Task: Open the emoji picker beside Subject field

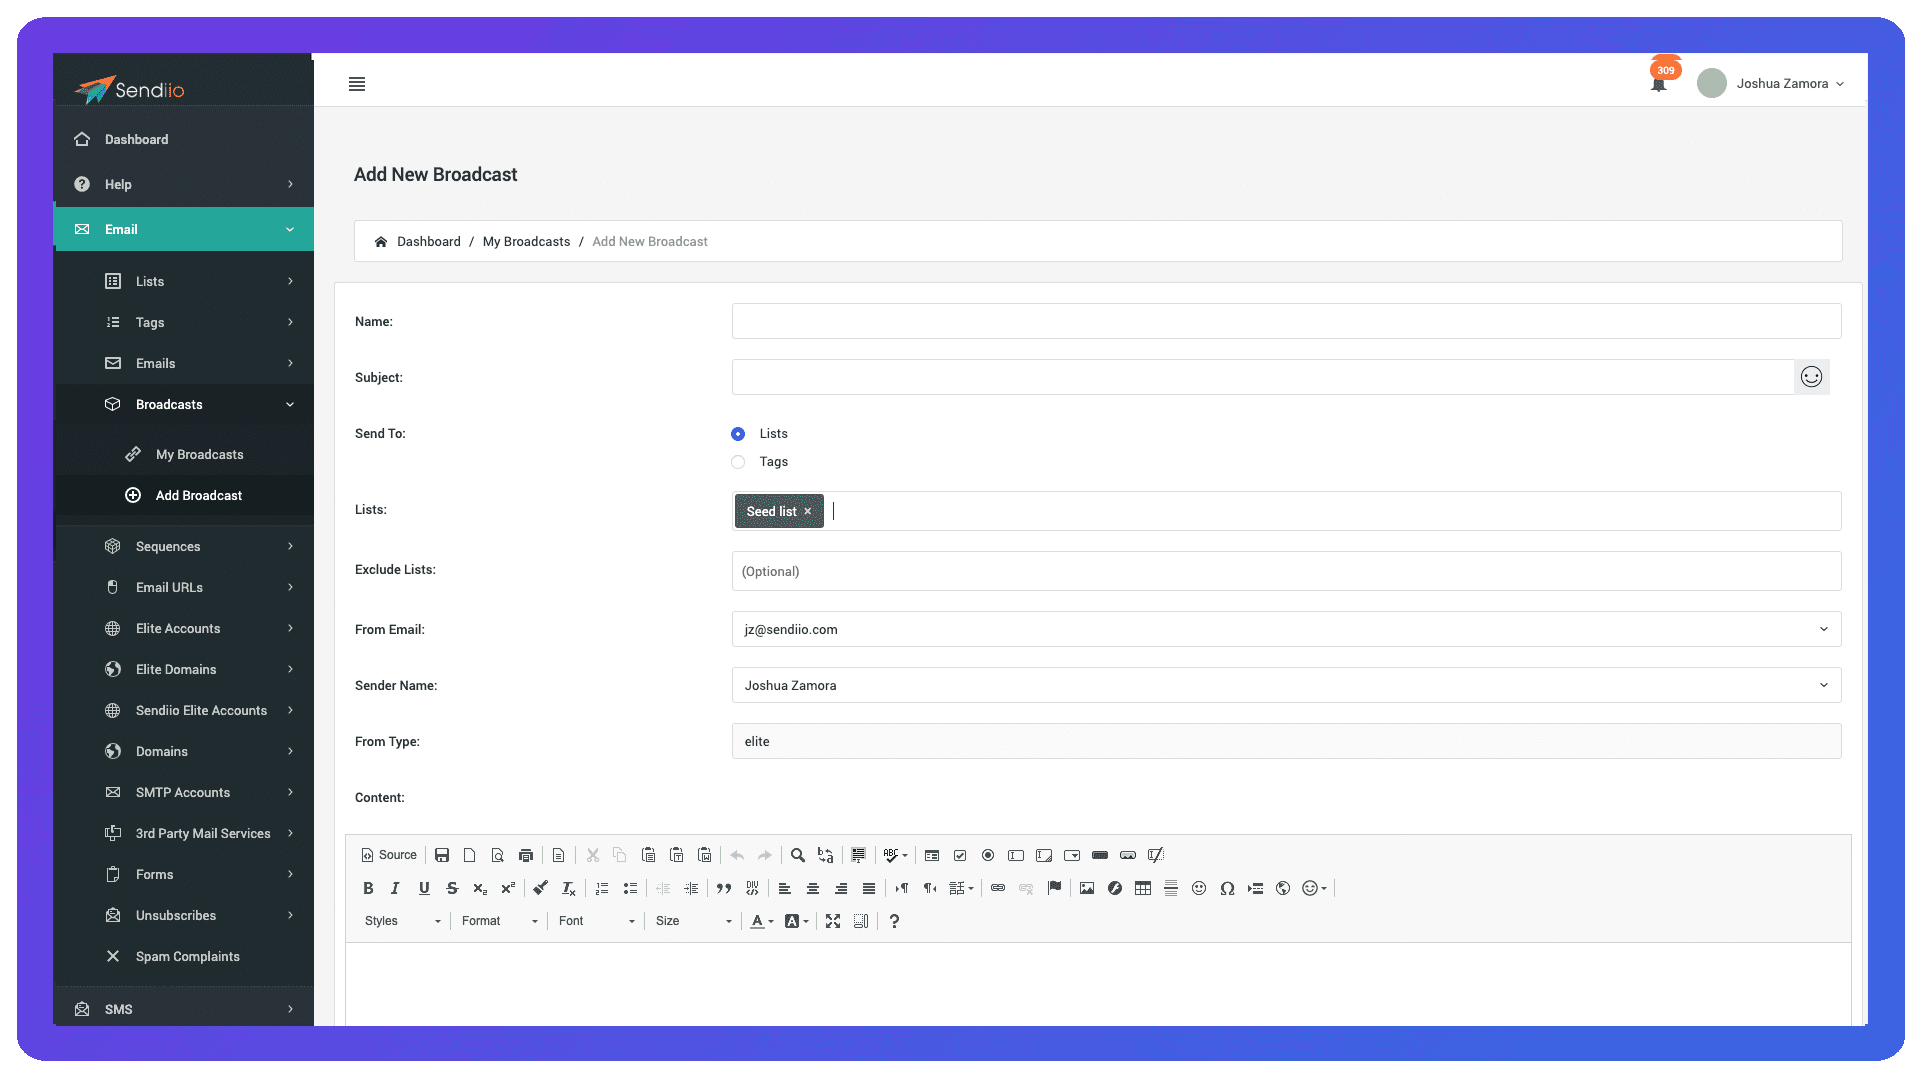Action: pyautogui.click(x=1811, y=377)
